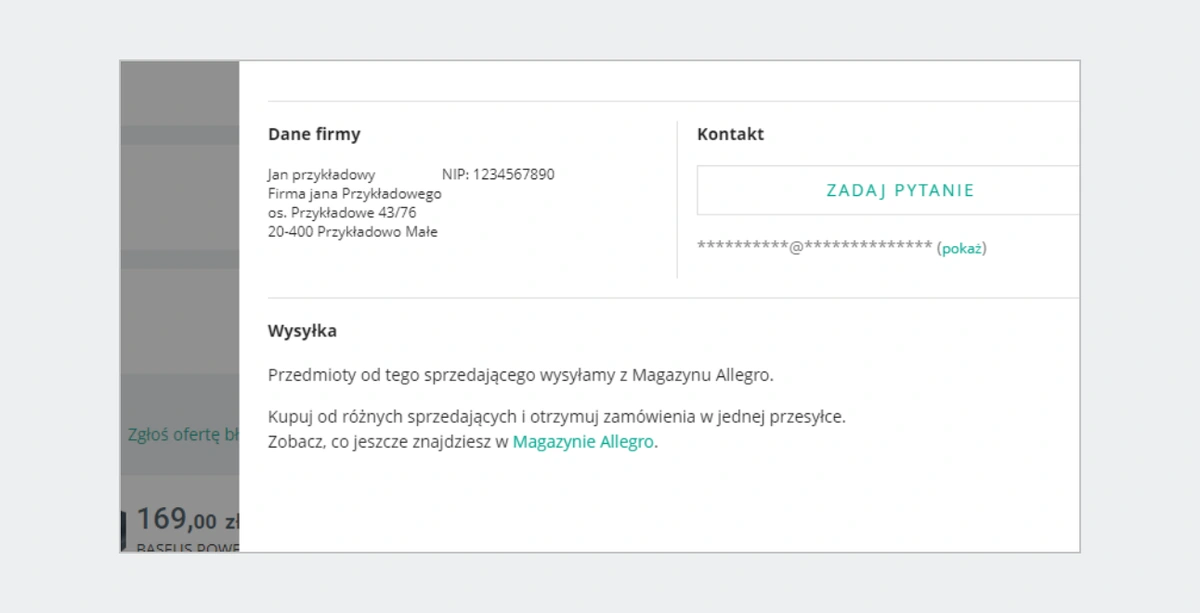Reveal hidden email via pokaż link
Viewport: 1200px width, 613px height.
pyautogui.click(x=961, y=248)
